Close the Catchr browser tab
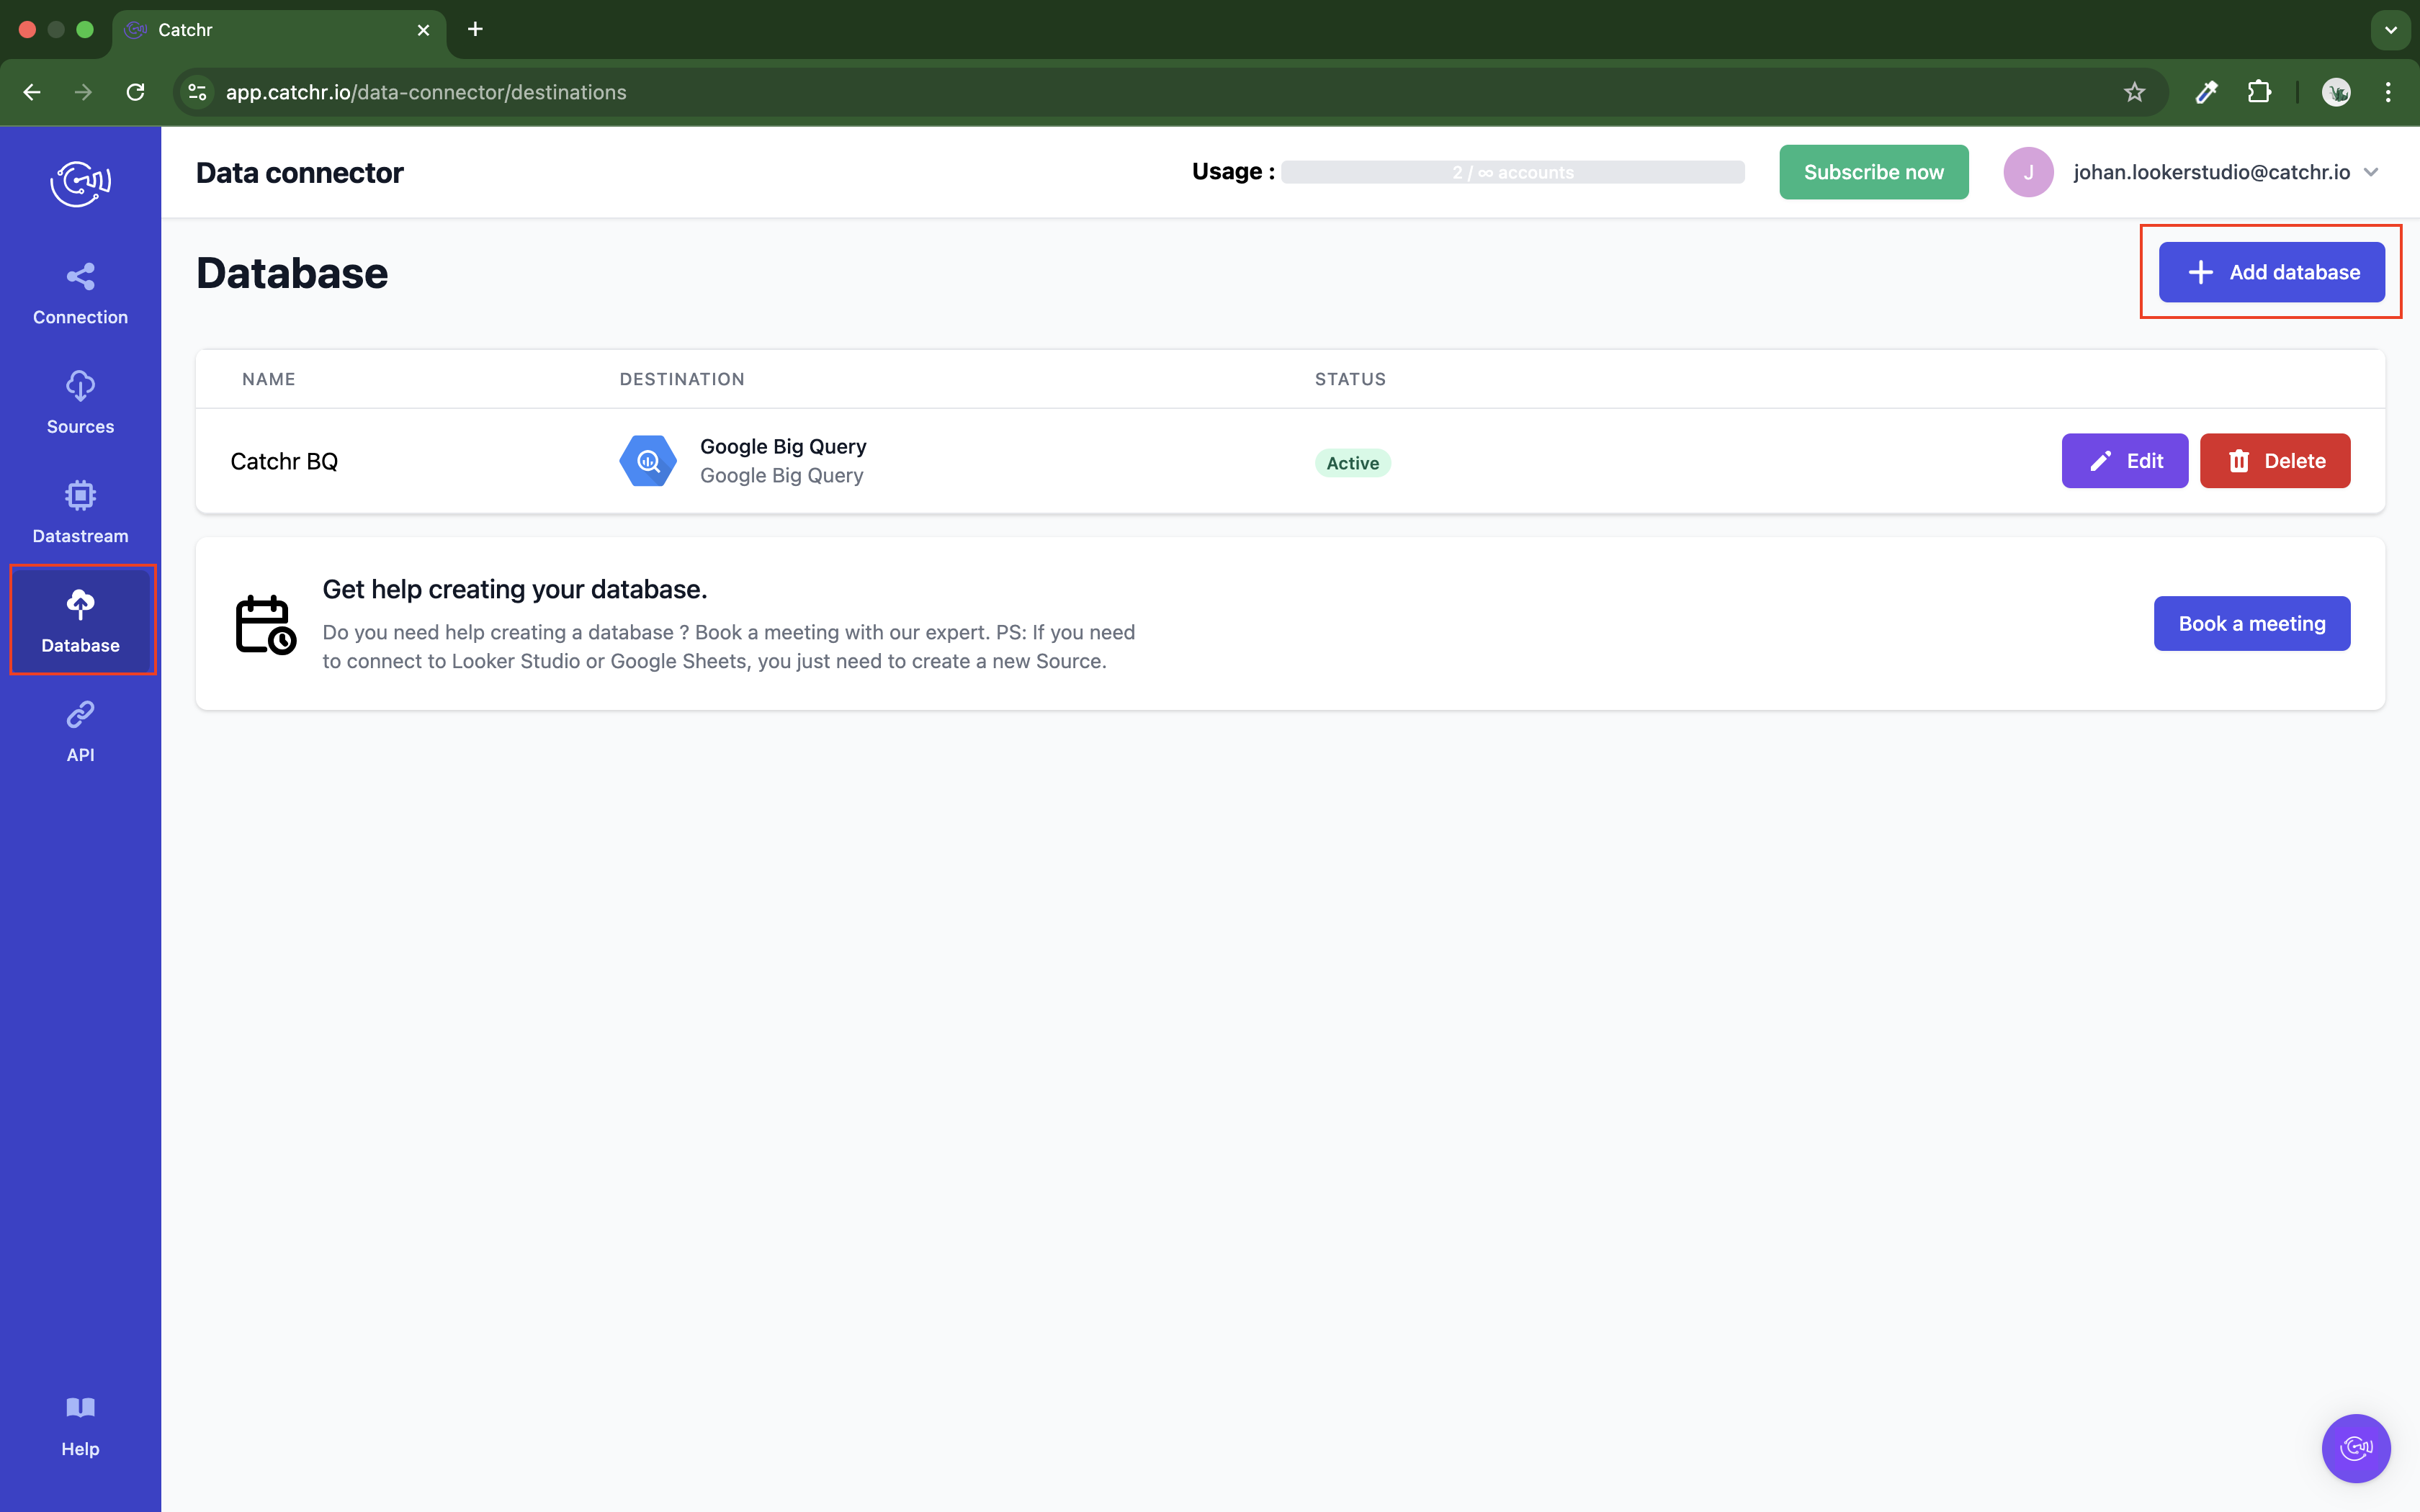This screenshot has height=1512, width=2420. click(423, 30)
